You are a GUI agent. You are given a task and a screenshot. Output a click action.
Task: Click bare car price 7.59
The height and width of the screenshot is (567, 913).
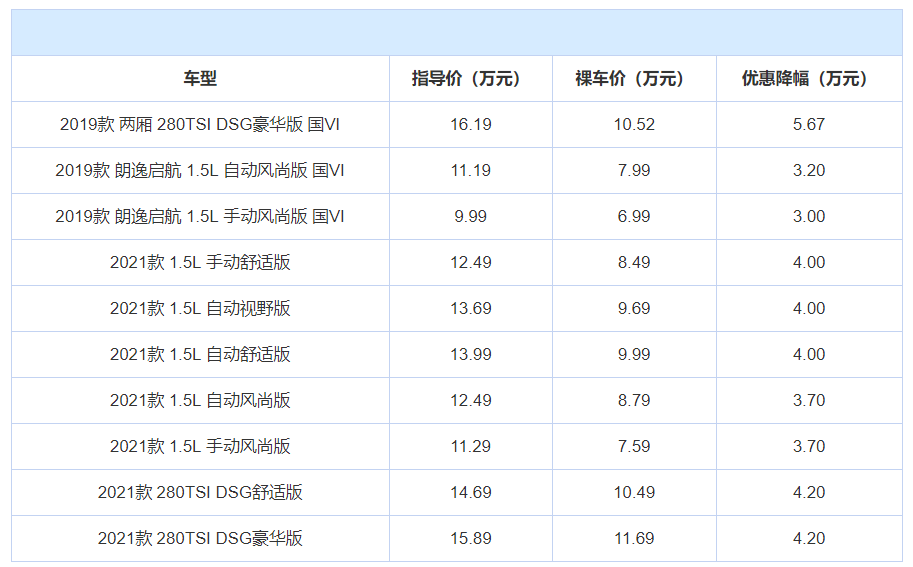(634, 446)
